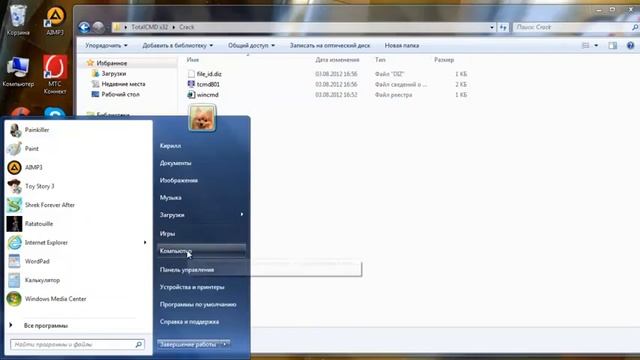
Task: Open Устройства и принтеры from the Start menu
Action: [192, 287]
